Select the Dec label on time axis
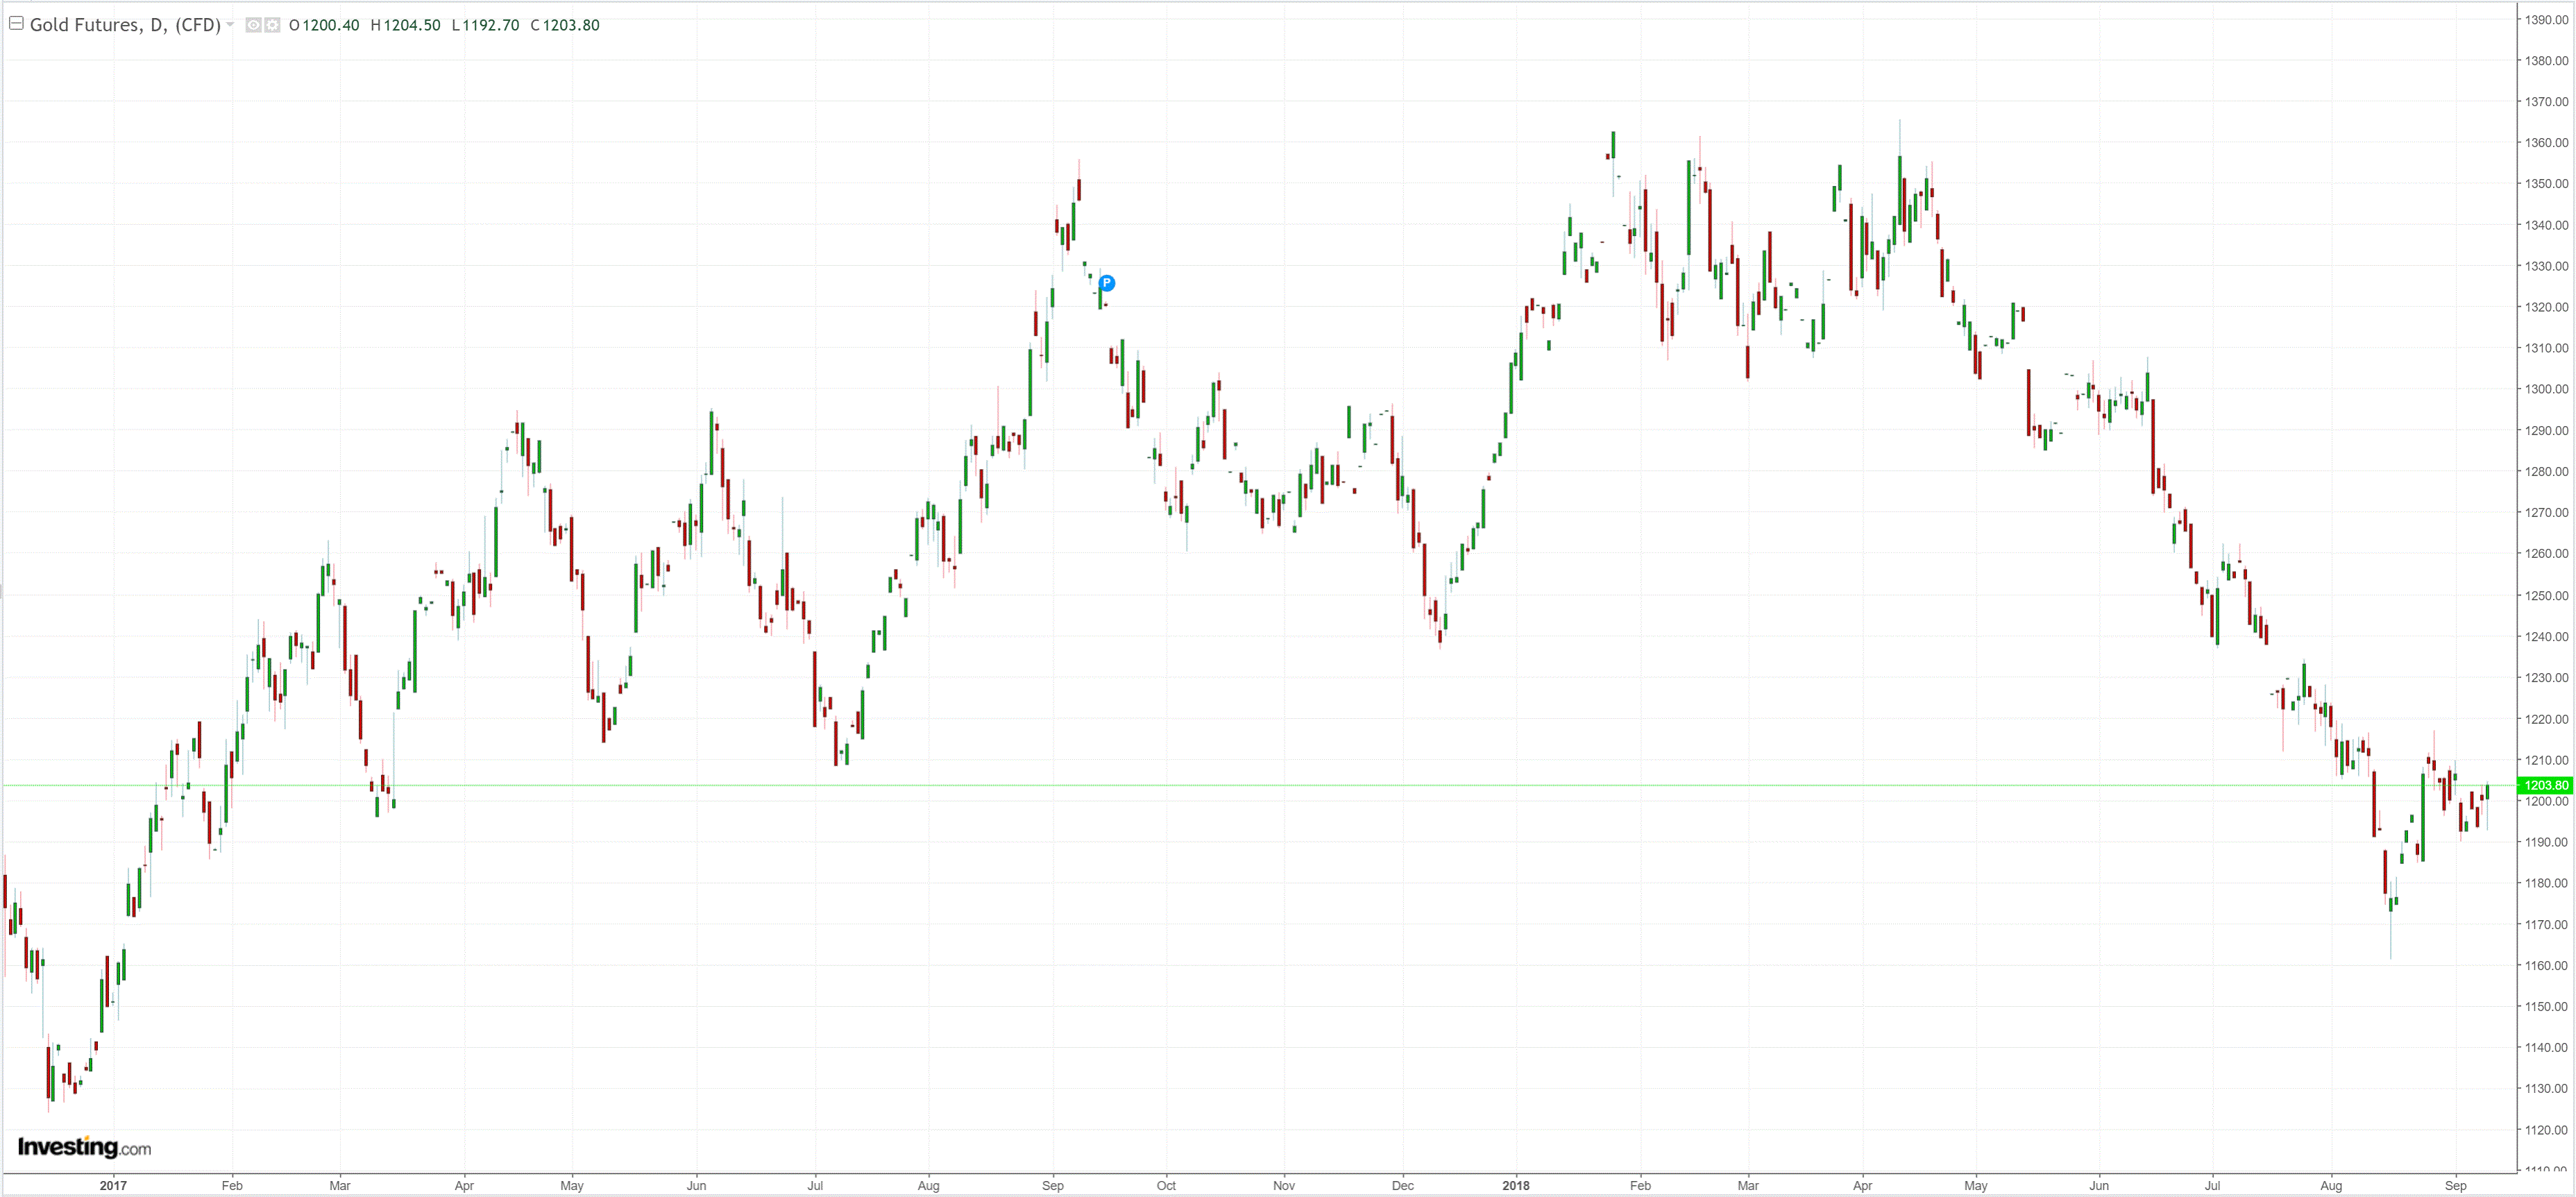2576x1197 pixels. [1403, 1185]
